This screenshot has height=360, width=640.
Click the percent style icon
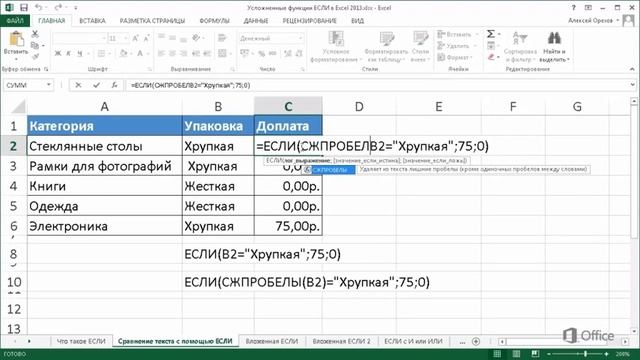point(261,53)
